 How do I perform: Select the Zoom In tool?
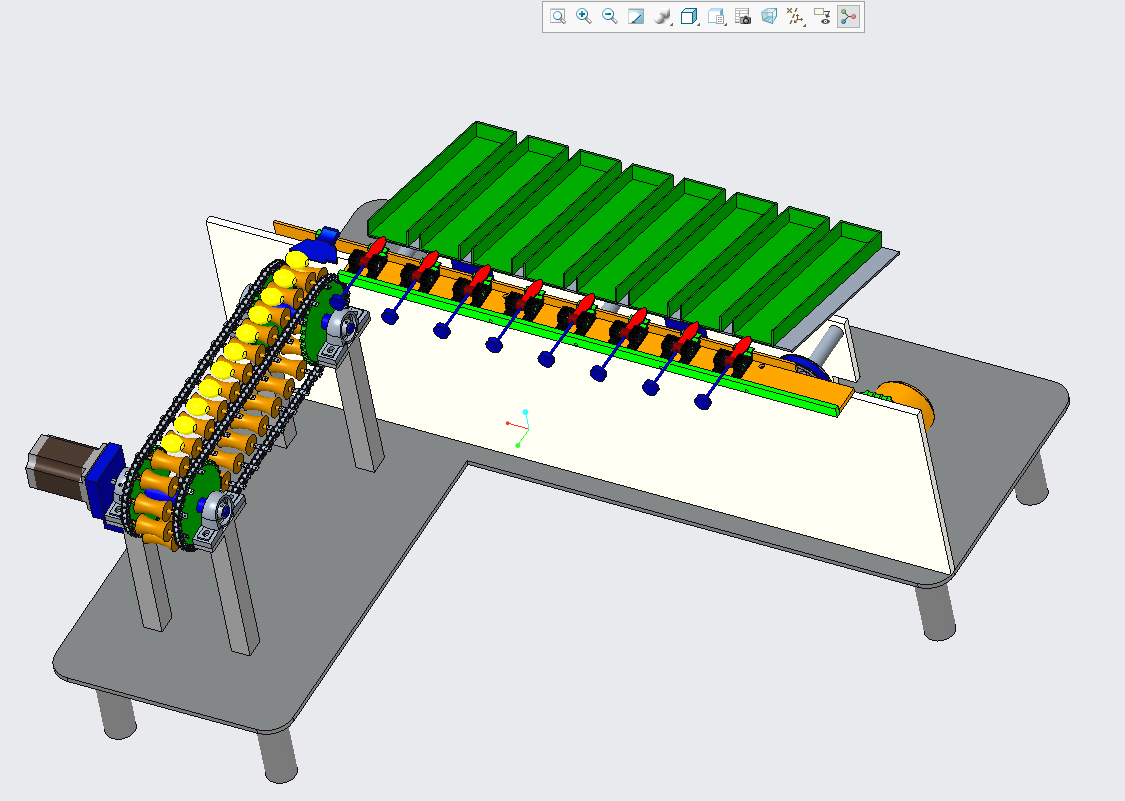584,17
